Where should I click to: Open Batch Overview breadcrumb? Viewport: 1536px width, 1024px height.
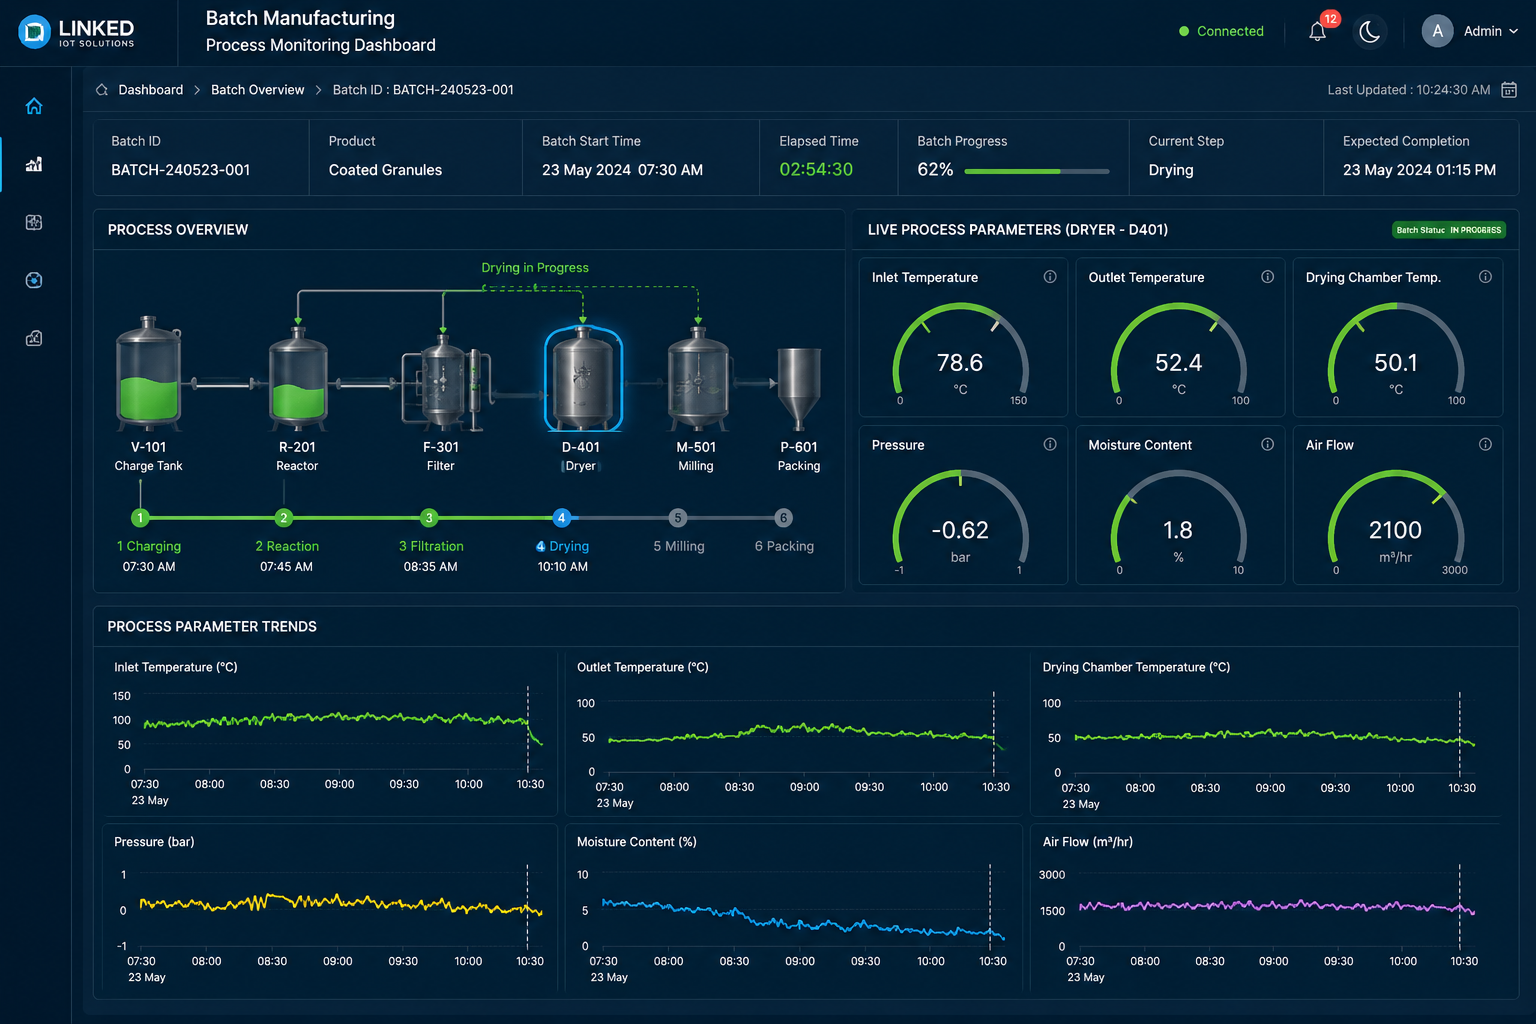(x=257, y=90)
